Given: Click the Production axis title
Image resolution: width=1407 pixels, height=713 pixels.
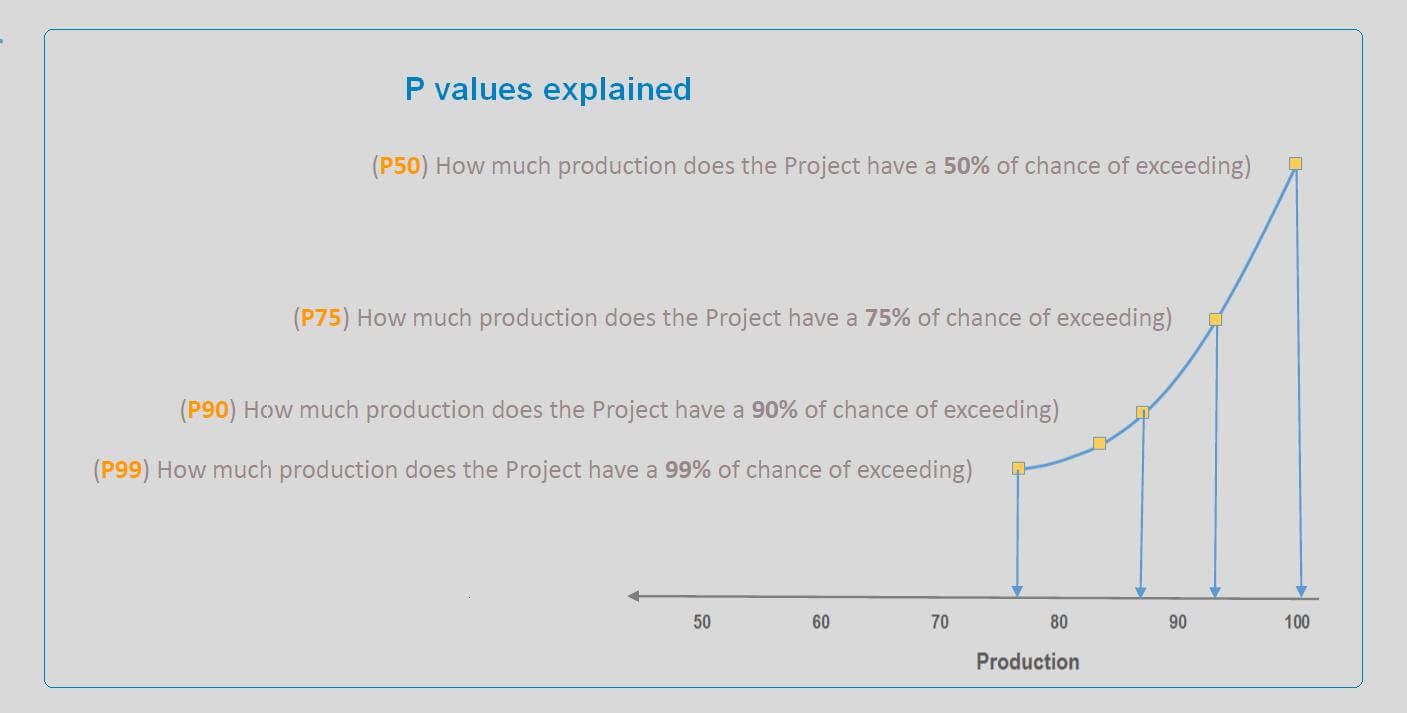Looking at the screenshot, I should point(1028,661).
